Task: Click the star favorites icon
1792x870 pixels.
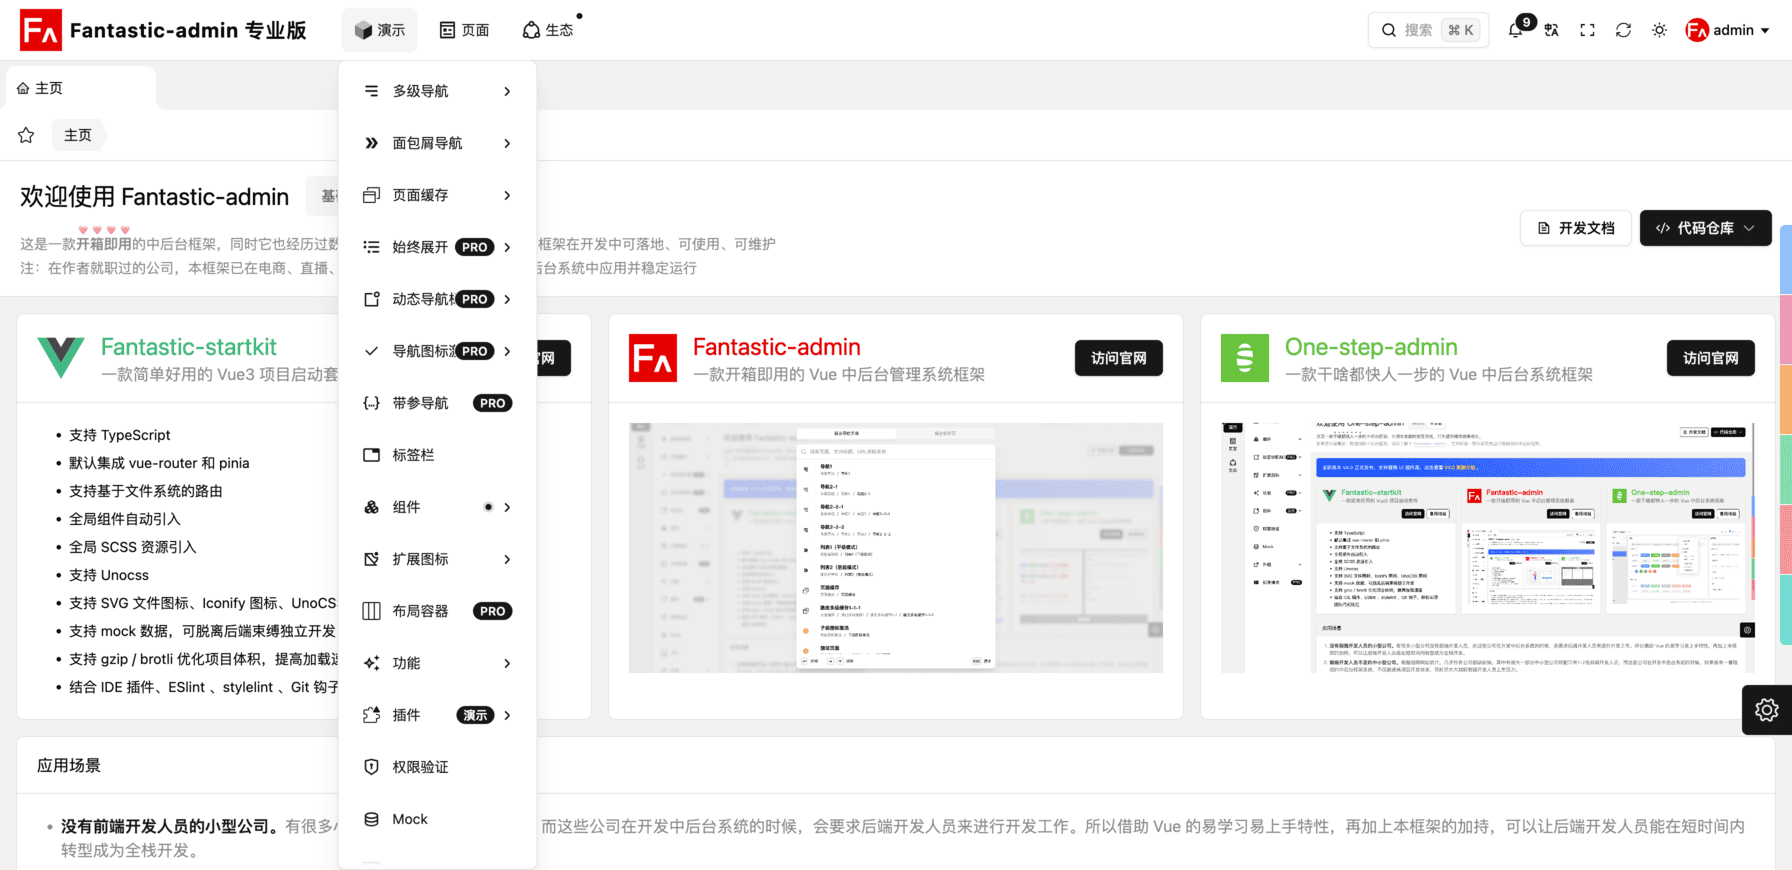Action: pyautogui.click(x=26, y=135)
